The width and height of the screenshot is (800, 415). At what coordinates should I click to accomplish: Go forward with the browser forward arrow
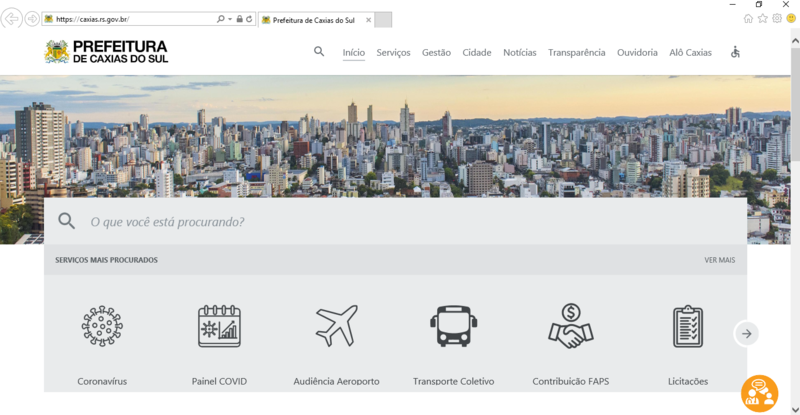32,19
